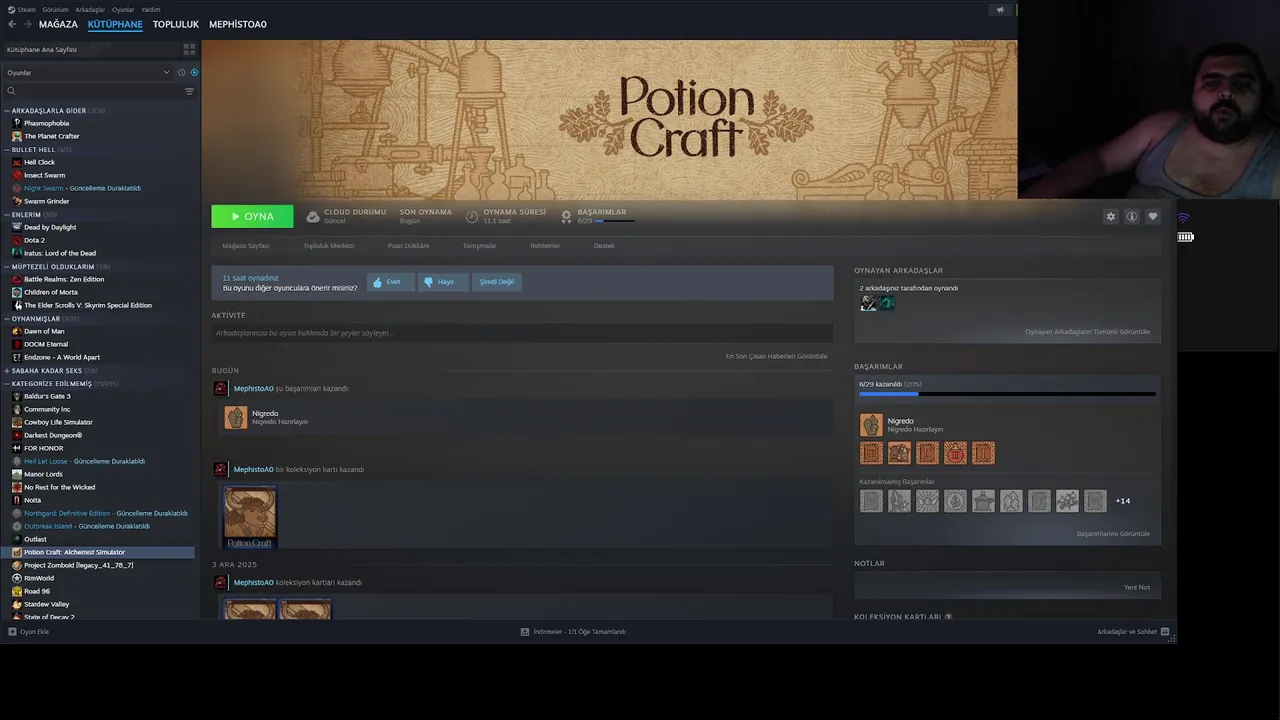Open the Steam menu
This screenshot has height=720, width=1280.
22,10
